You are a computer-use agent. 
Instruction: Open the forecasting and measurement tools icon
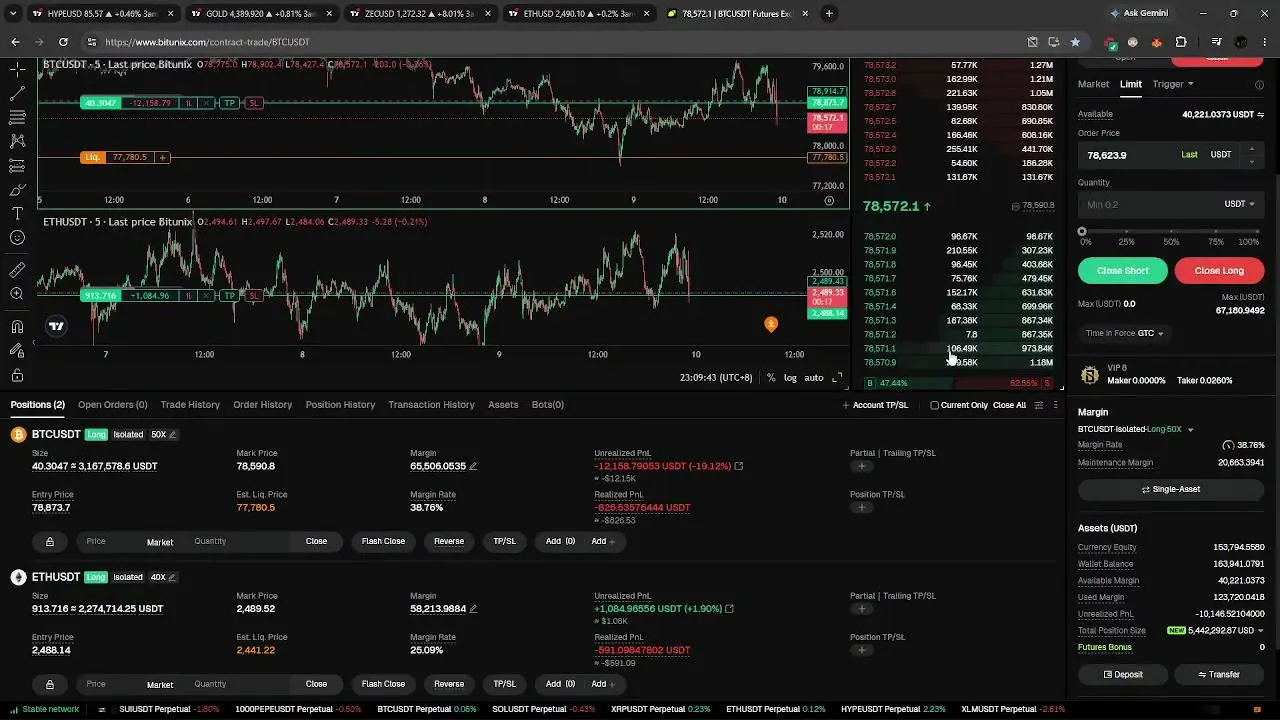pyautogui.click(x=17, y=166)
